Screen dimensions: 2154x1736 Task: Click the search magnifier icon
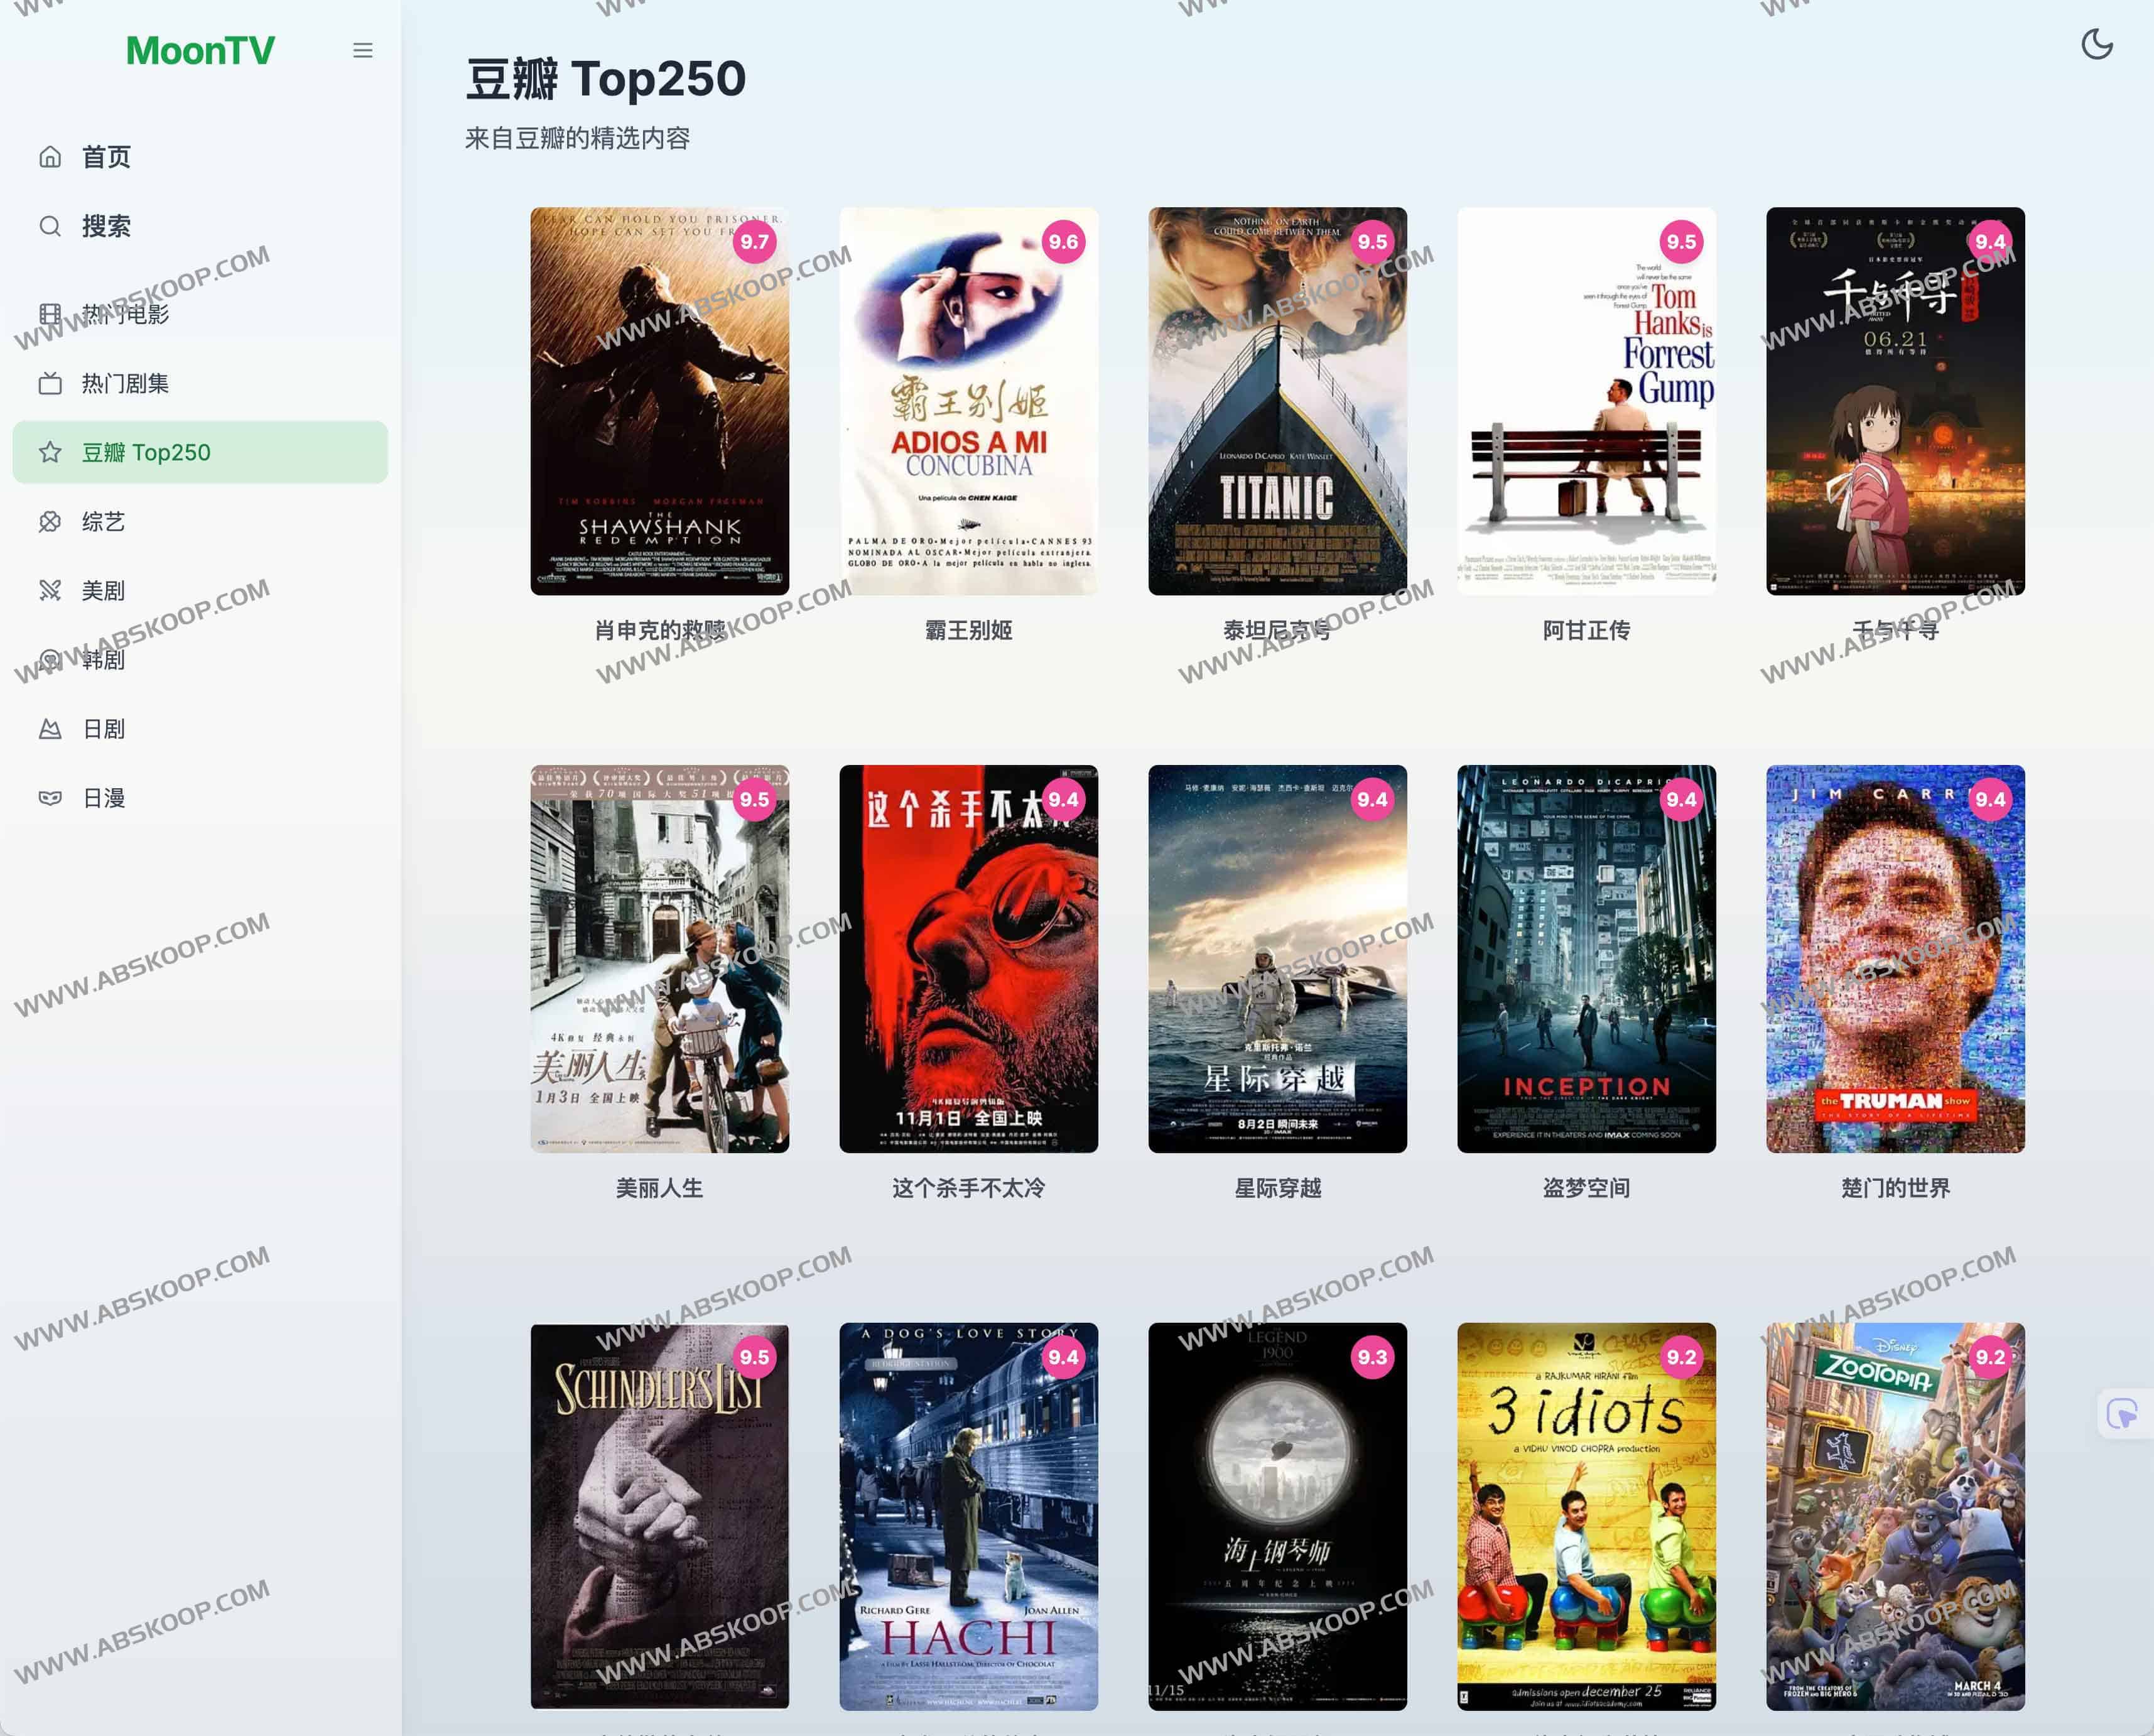(x=50, y=226)
